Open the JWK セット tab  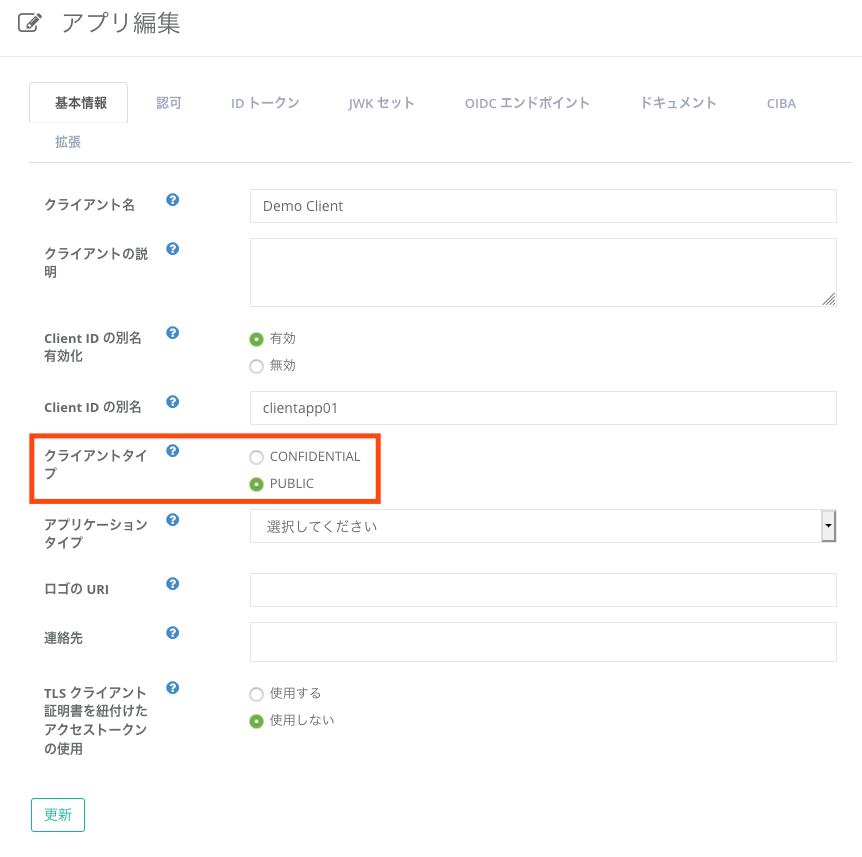tap(381, 103)
